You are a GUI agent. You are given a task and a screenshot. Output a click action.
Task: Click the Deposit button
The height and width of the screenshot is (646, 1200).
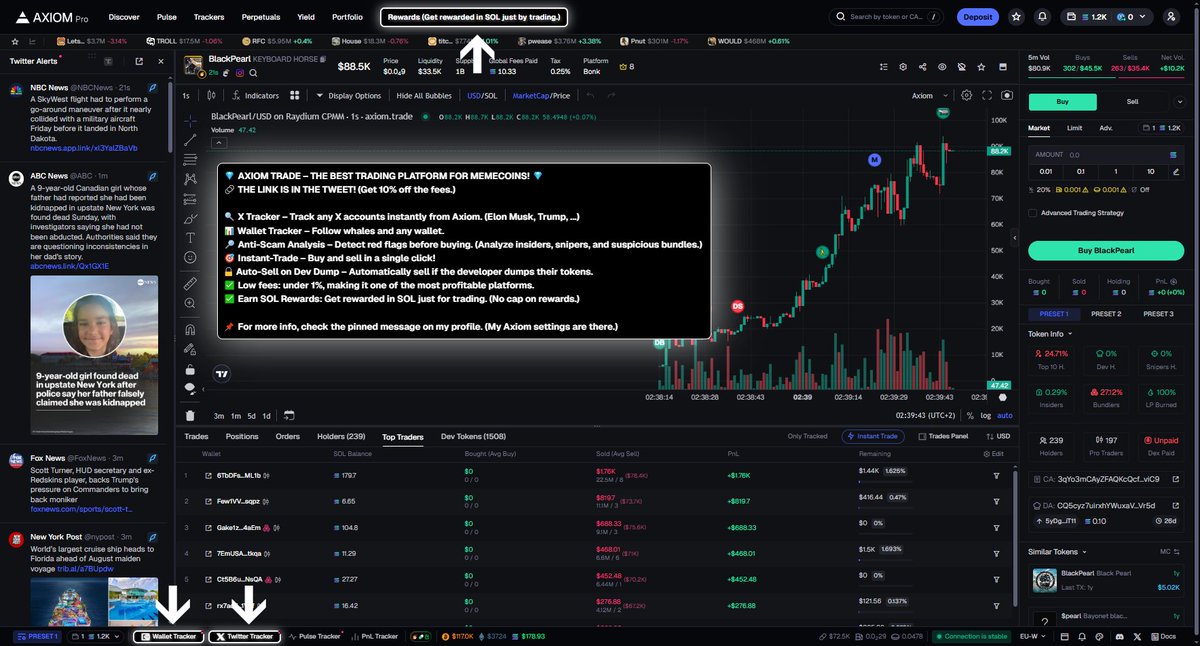[x=978, y=16]
